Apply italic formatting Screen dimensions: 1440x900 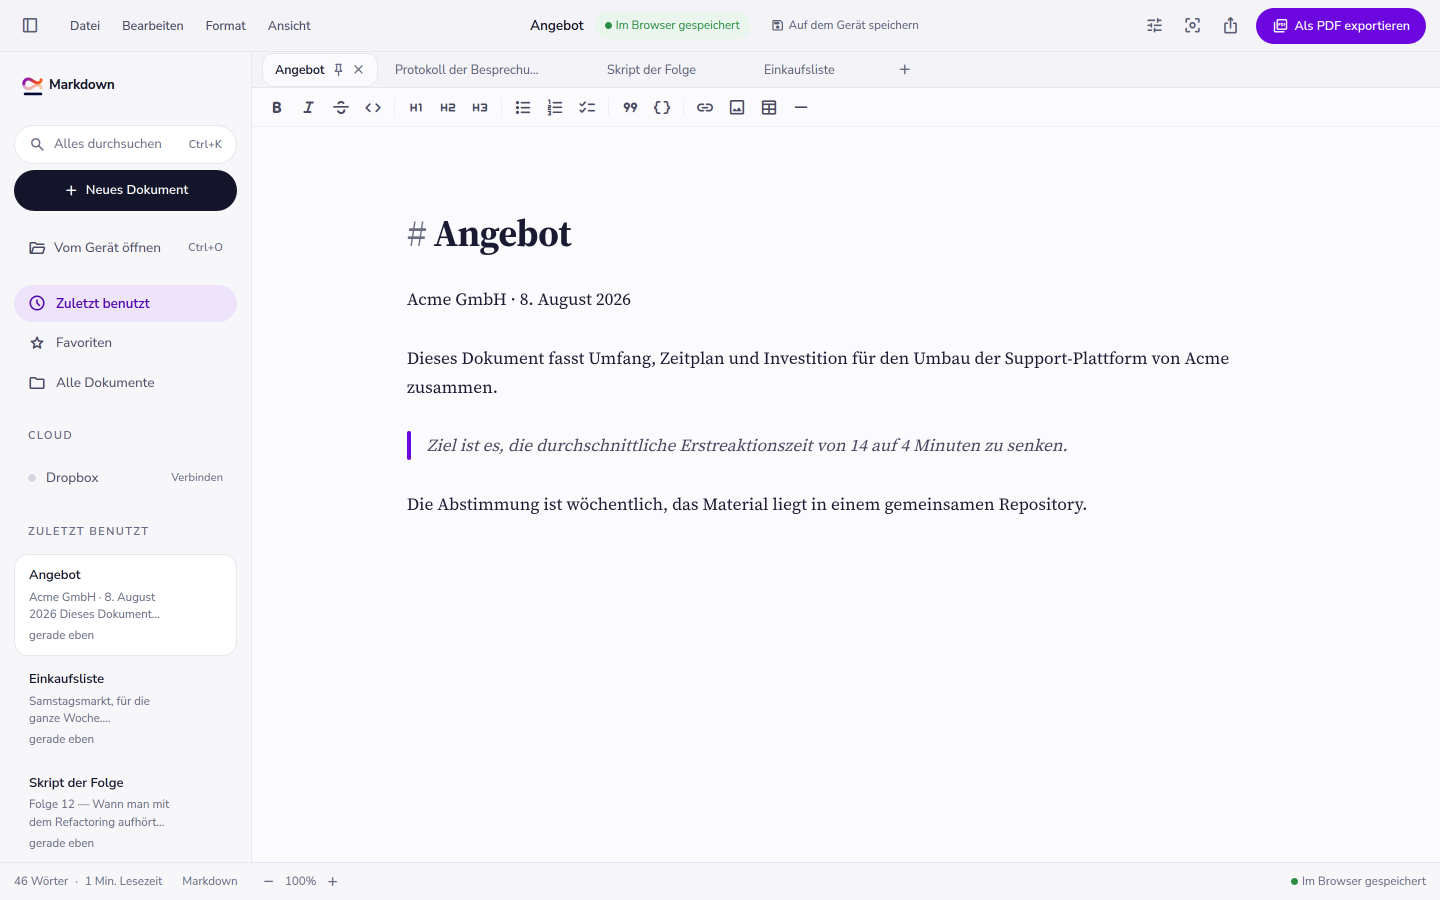pyautogui.click(x=309, y=108)
